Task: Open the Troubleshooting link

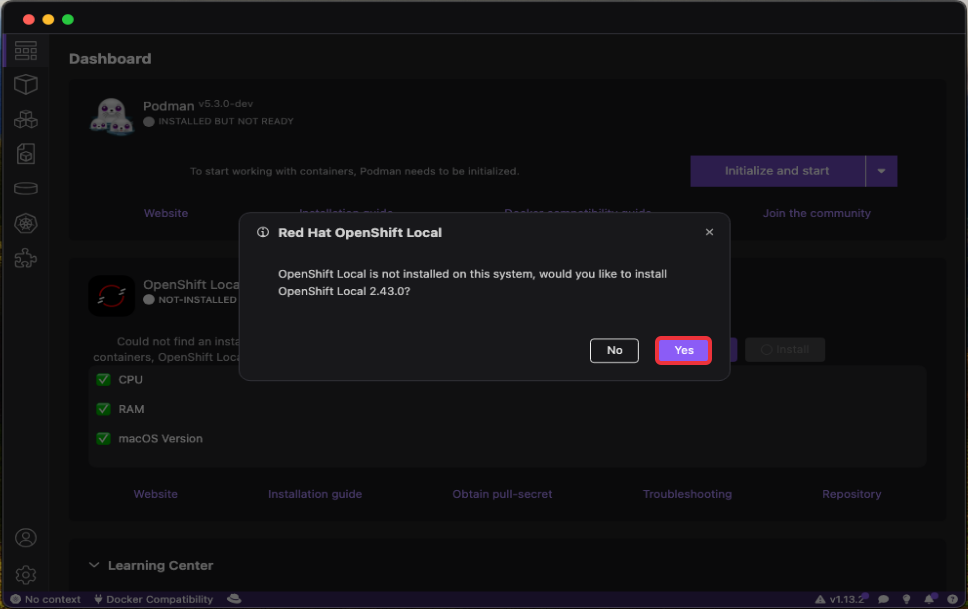Action: 687,494
